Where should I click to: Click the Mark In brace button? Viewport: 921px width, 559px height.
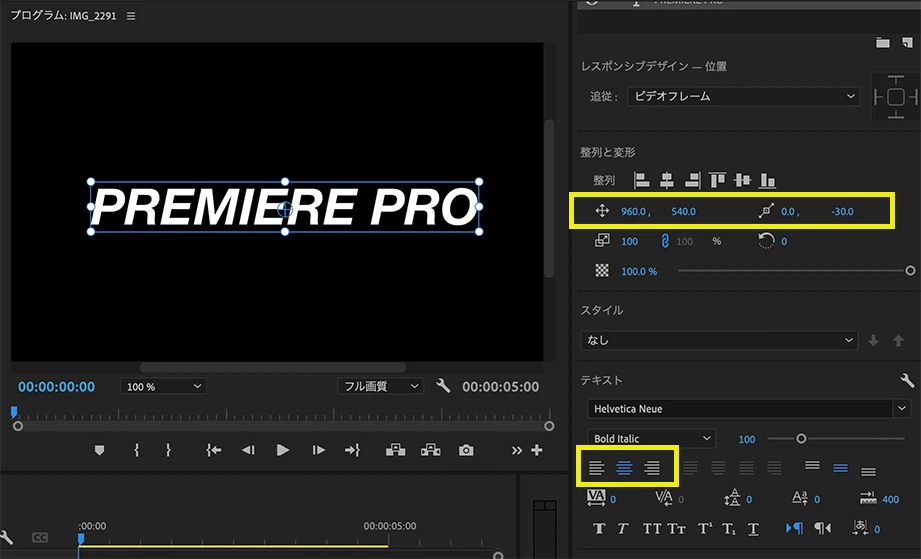[x=136, y=450]
